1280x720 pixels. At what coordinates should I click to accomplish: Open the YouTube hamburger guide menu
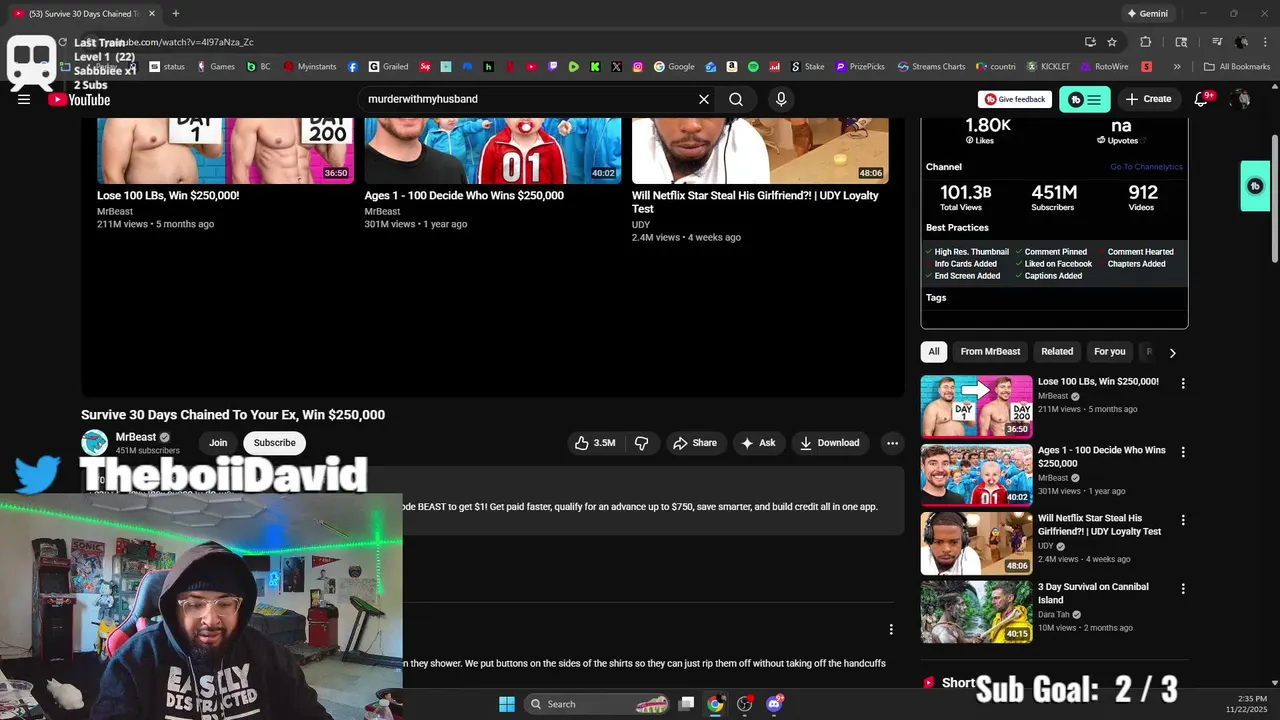[24, 99]
